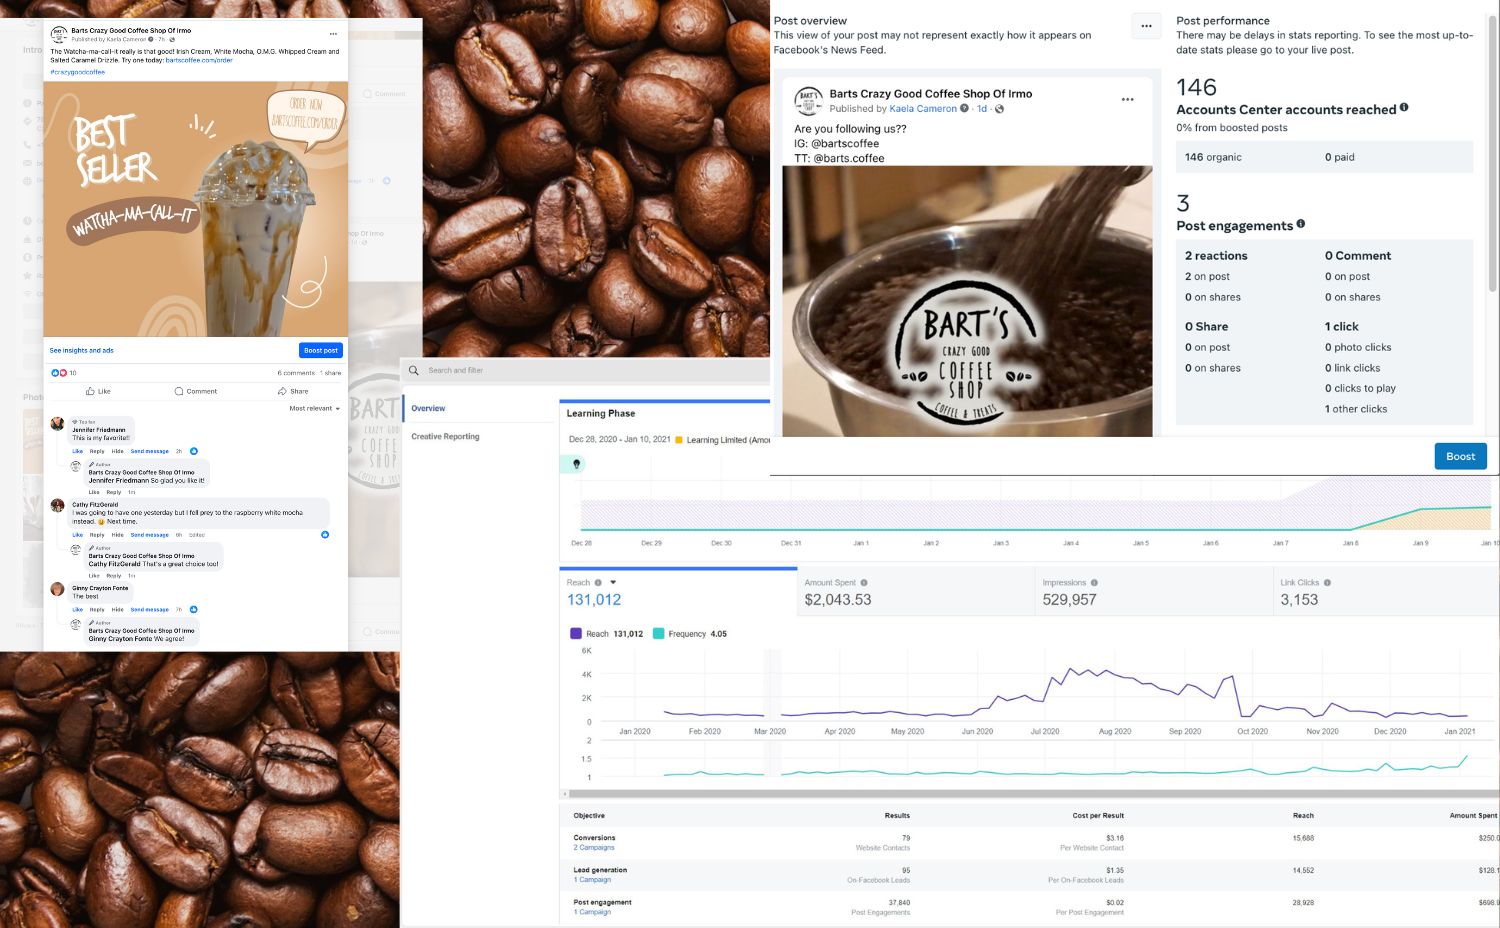The height and width of the screenshot is (928, 1500).
Task: Click the purple Reach legend swatch
Action: tap(575, 633)
